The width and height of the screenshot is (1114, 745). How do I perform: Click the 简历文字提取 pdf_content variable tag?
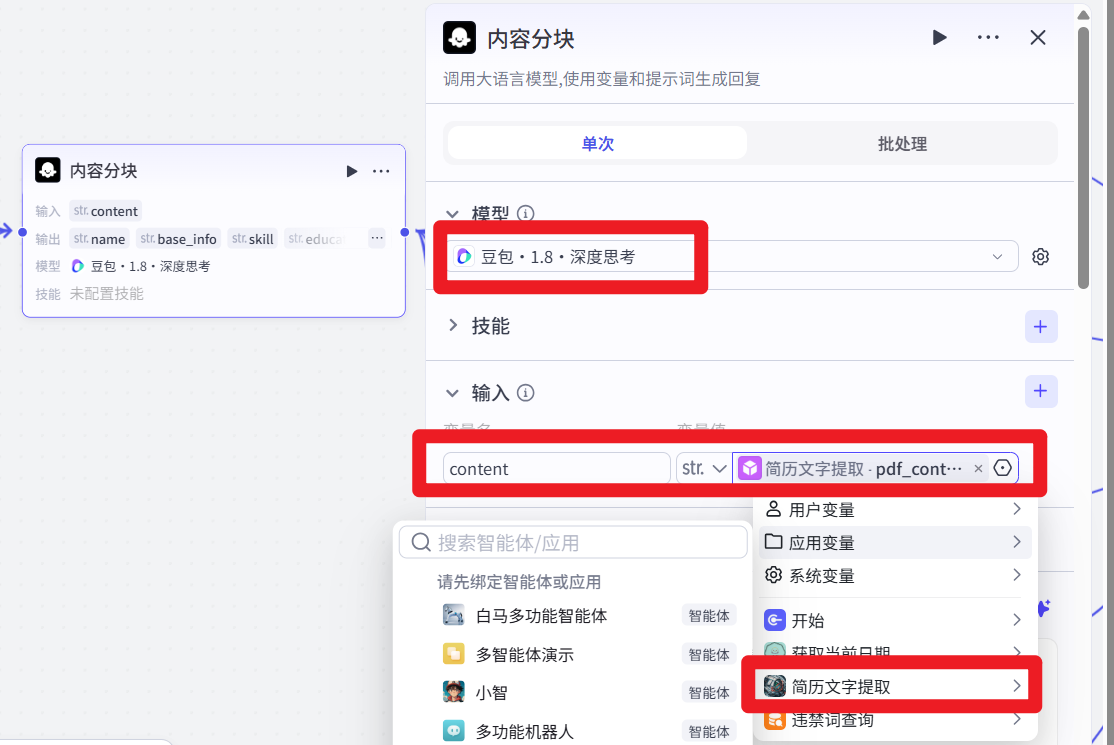point(861,469)
